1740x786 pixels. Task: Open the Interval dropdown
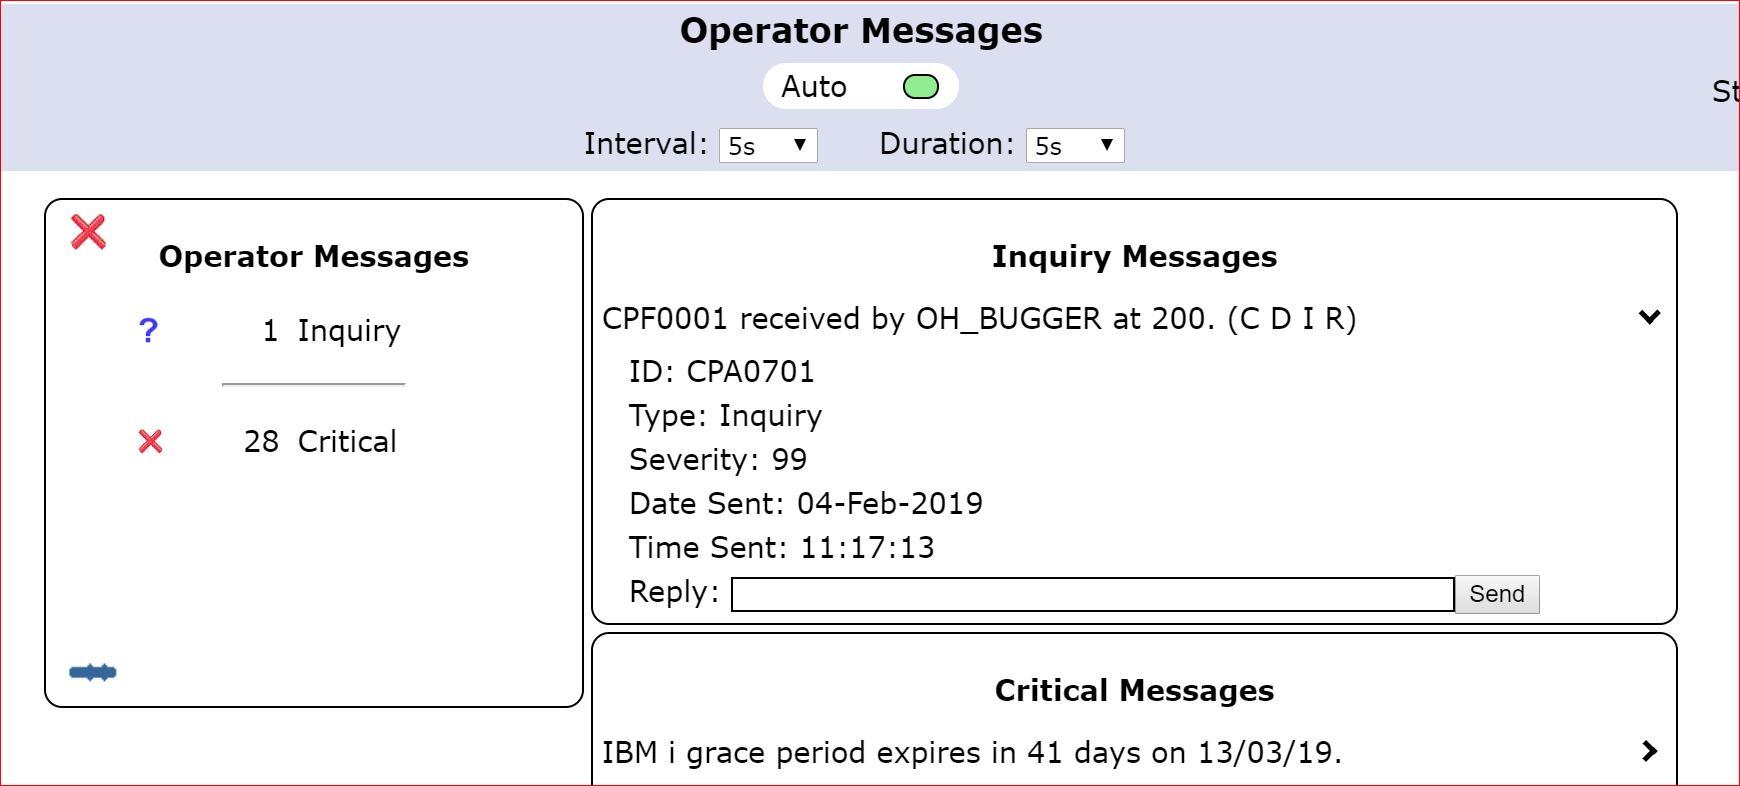pyautogui.click(x=767, y=146)
